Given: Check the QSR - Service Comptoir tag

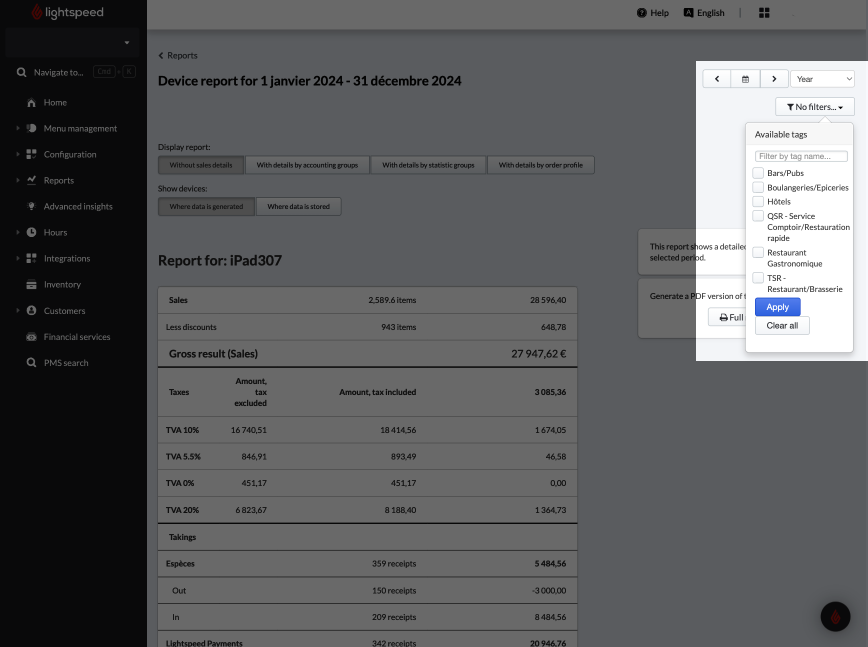Looking at the screenshot, I should (x=758, y=216).
